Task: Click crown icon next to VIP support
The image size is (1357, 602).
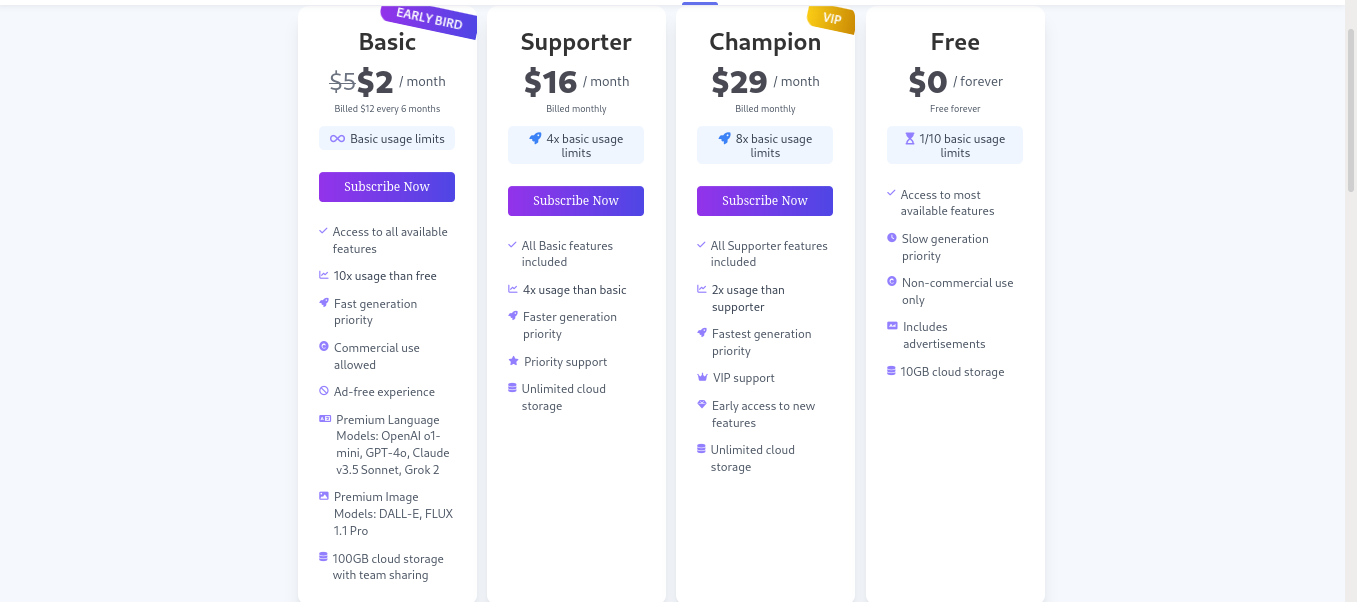Action: point(702,378)
